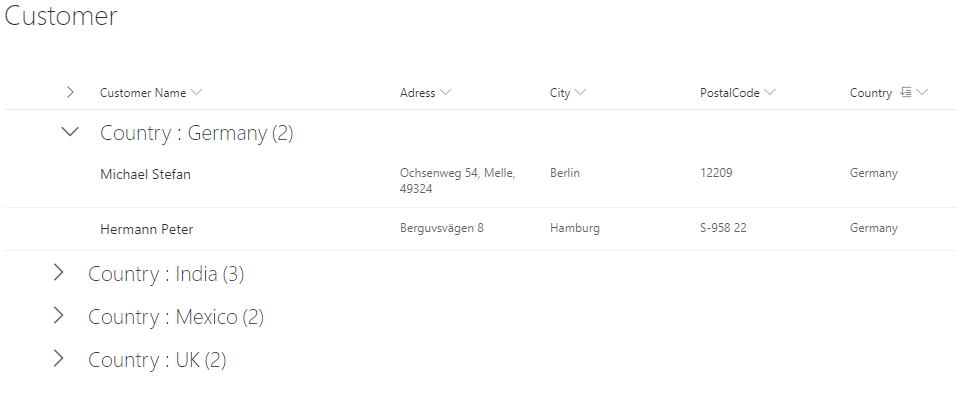Click the Hamburg city cell
The height and width of the screenshot is (405, 957).
(x=575, y=228)
